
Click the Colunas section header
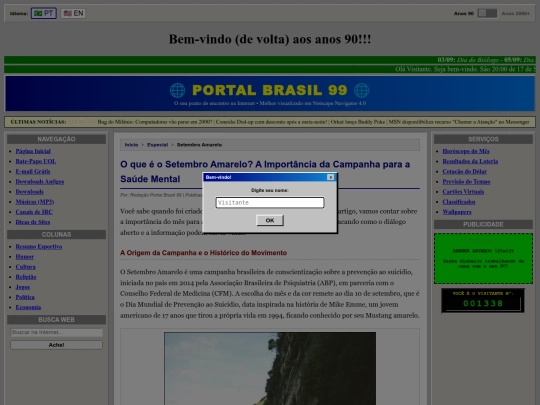point(56,235)
